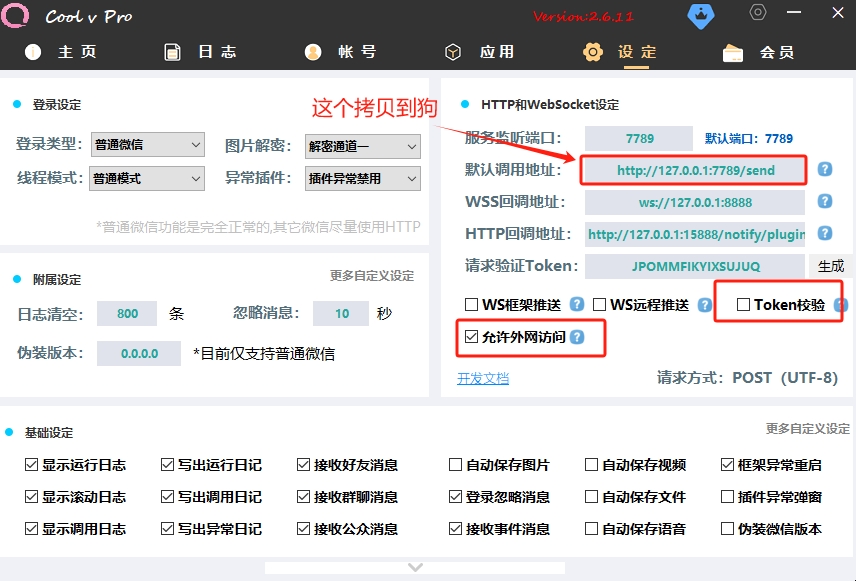Click the 日志清空 count field
This screenshot has width=856, height=581.
pyautogui.click(x=127, y=313)
